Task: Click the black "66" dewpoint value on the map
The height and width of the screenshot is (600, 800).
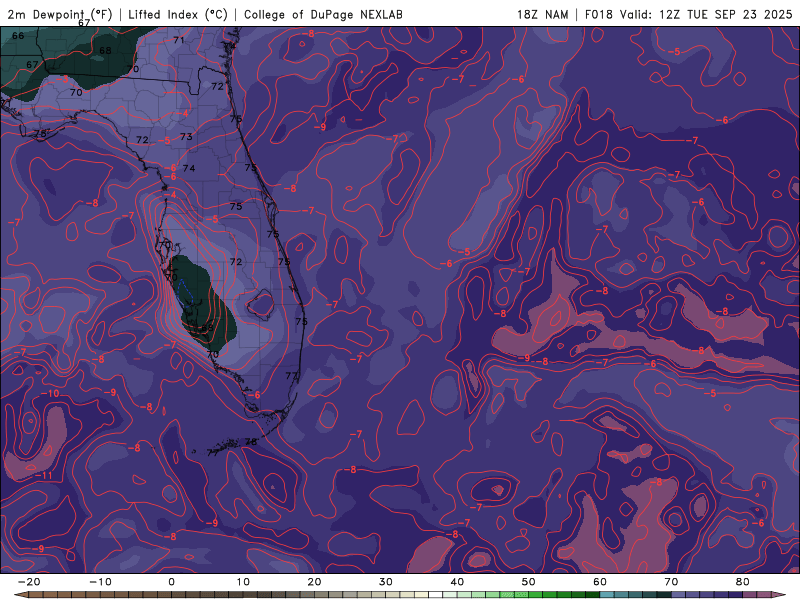Action: tap(18, 36)
